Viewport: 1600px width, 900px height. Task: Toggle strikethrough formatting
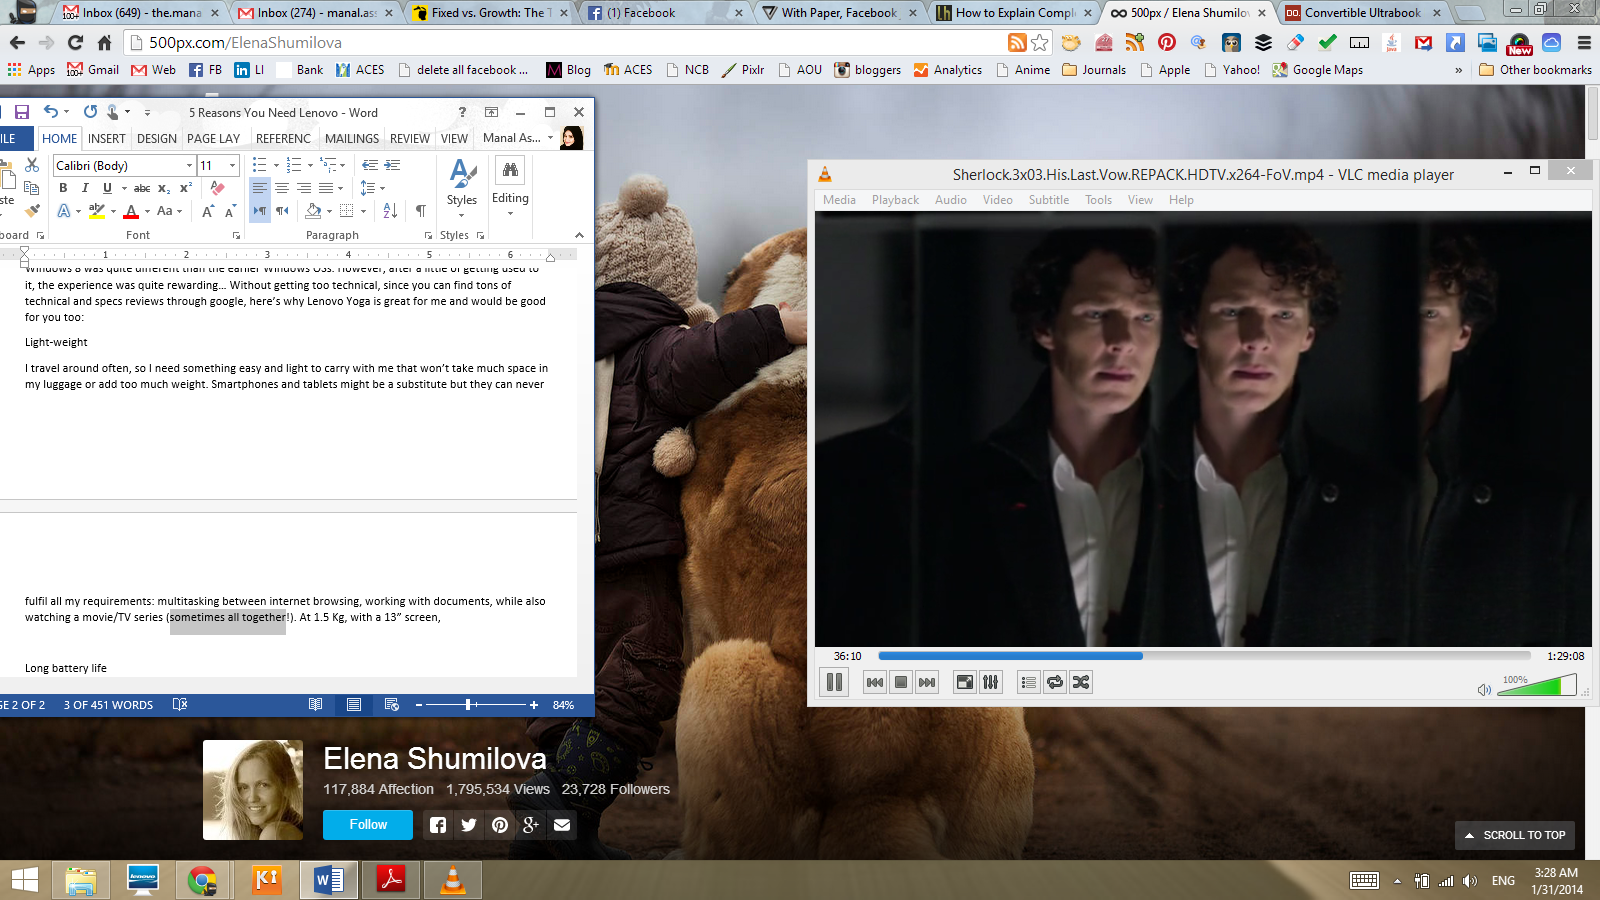point(142,188)
